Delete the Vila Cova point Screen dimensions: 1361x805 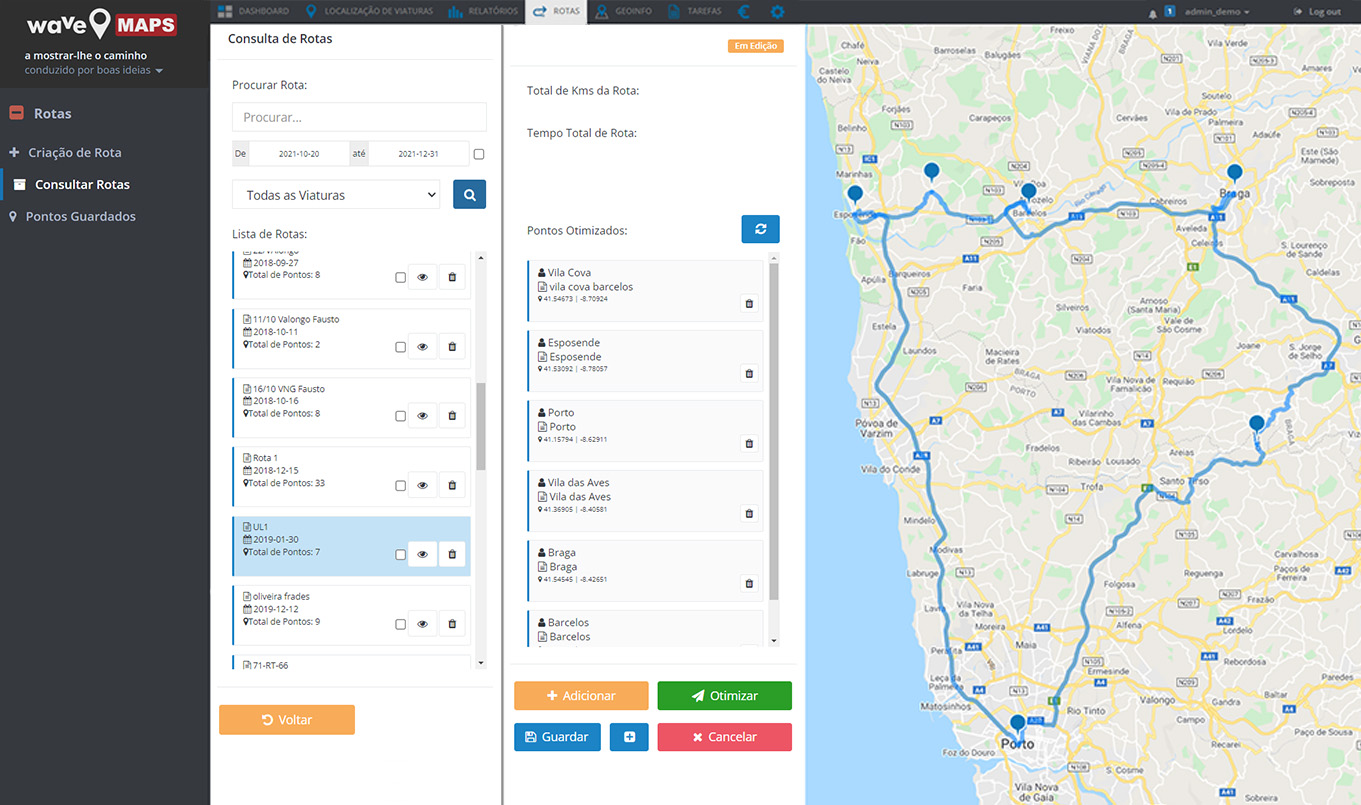coord(749,303)
